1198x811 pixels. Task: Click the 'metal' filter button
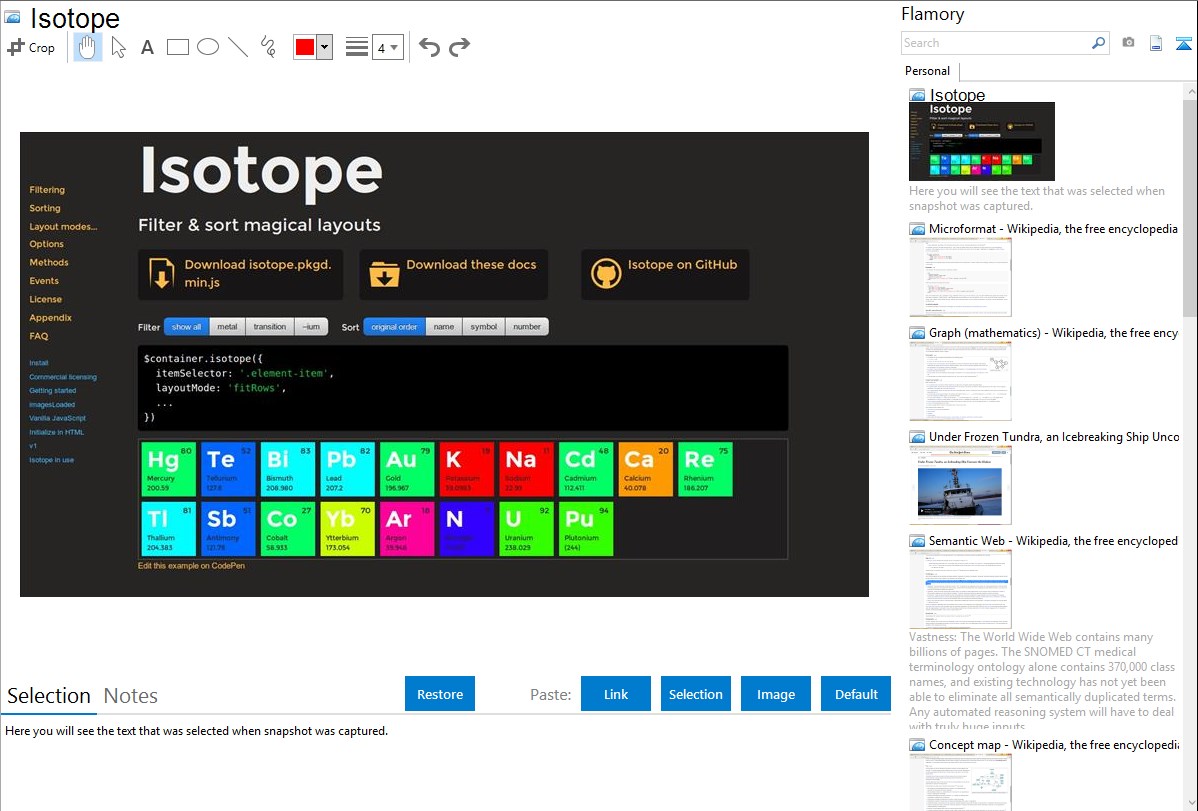point(227,327)
